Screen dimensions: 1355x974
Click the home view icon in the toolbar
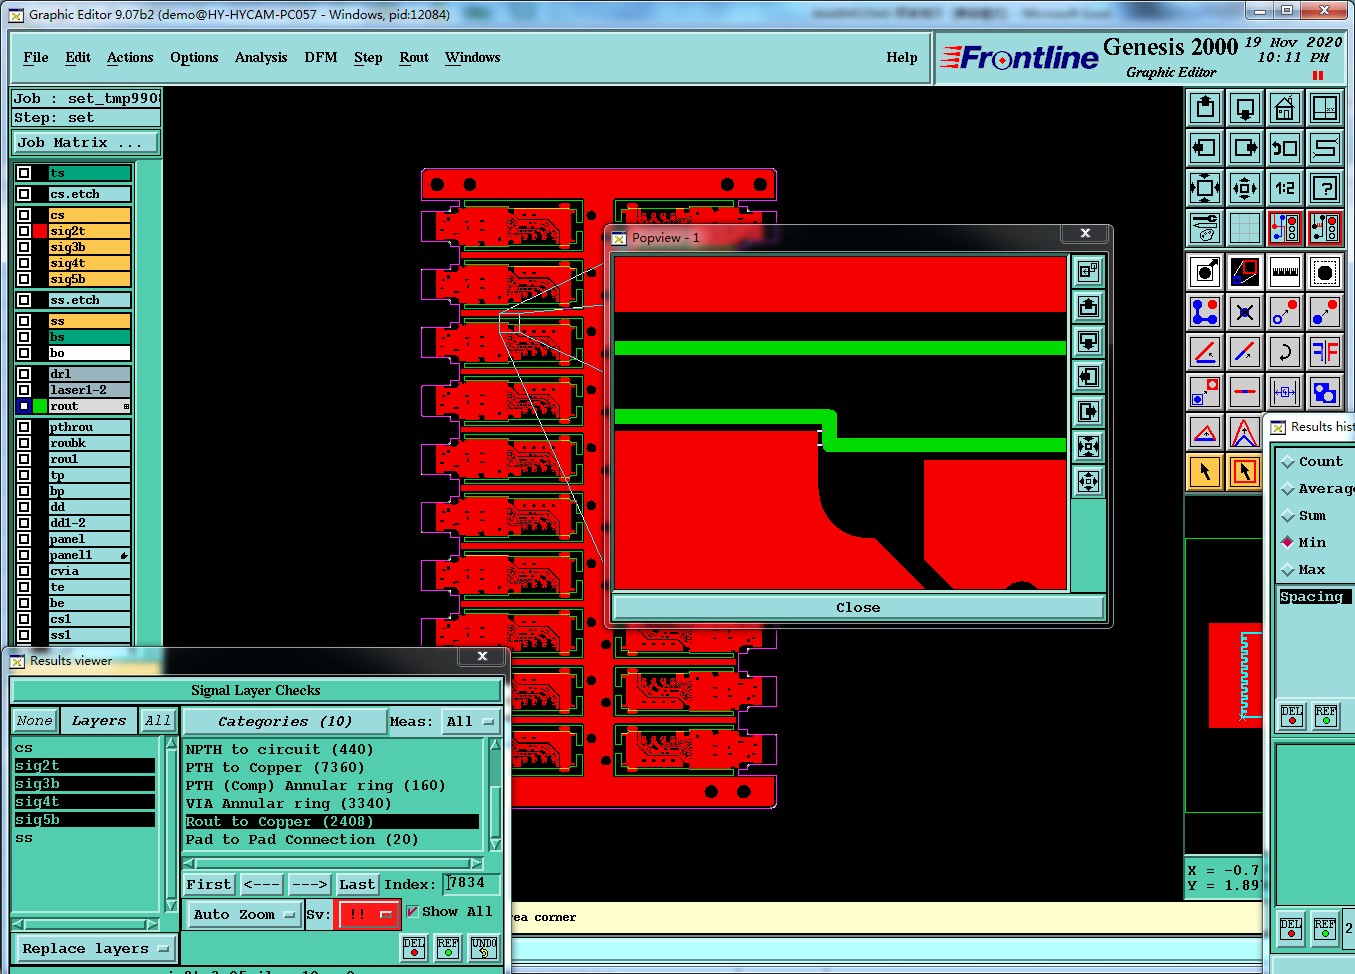coord(1284,108)
